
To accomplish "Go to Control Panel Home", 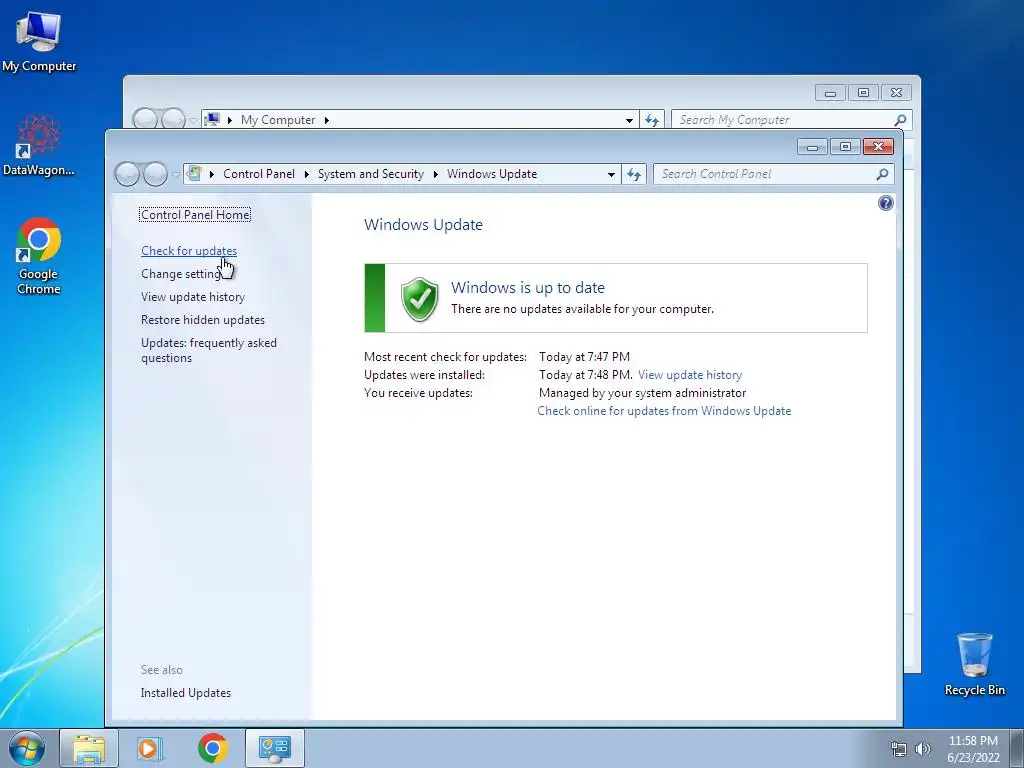I will [195, 215].
